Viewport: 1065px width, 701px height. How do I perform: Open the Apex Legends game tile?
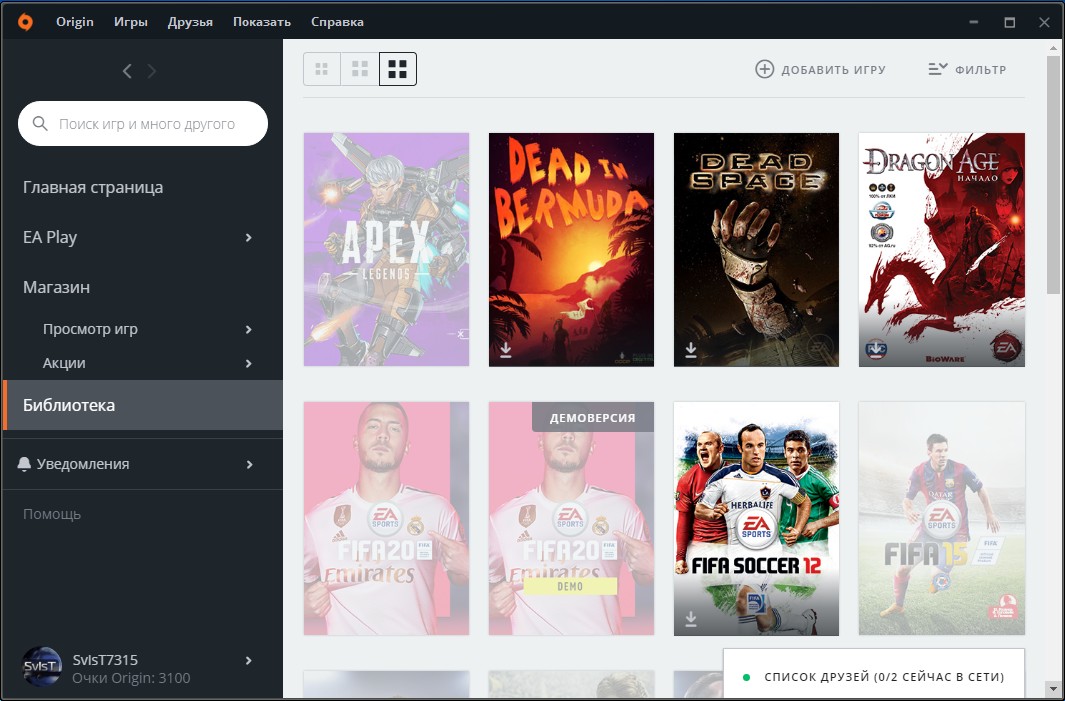coord(386,249)
